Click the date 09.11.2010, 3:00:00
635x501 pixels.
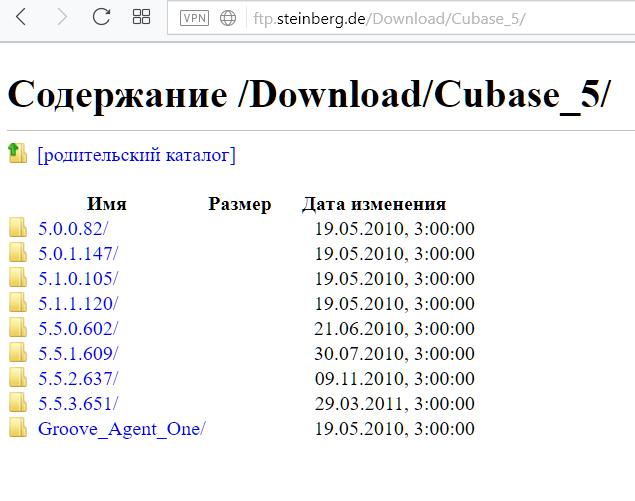394,379
